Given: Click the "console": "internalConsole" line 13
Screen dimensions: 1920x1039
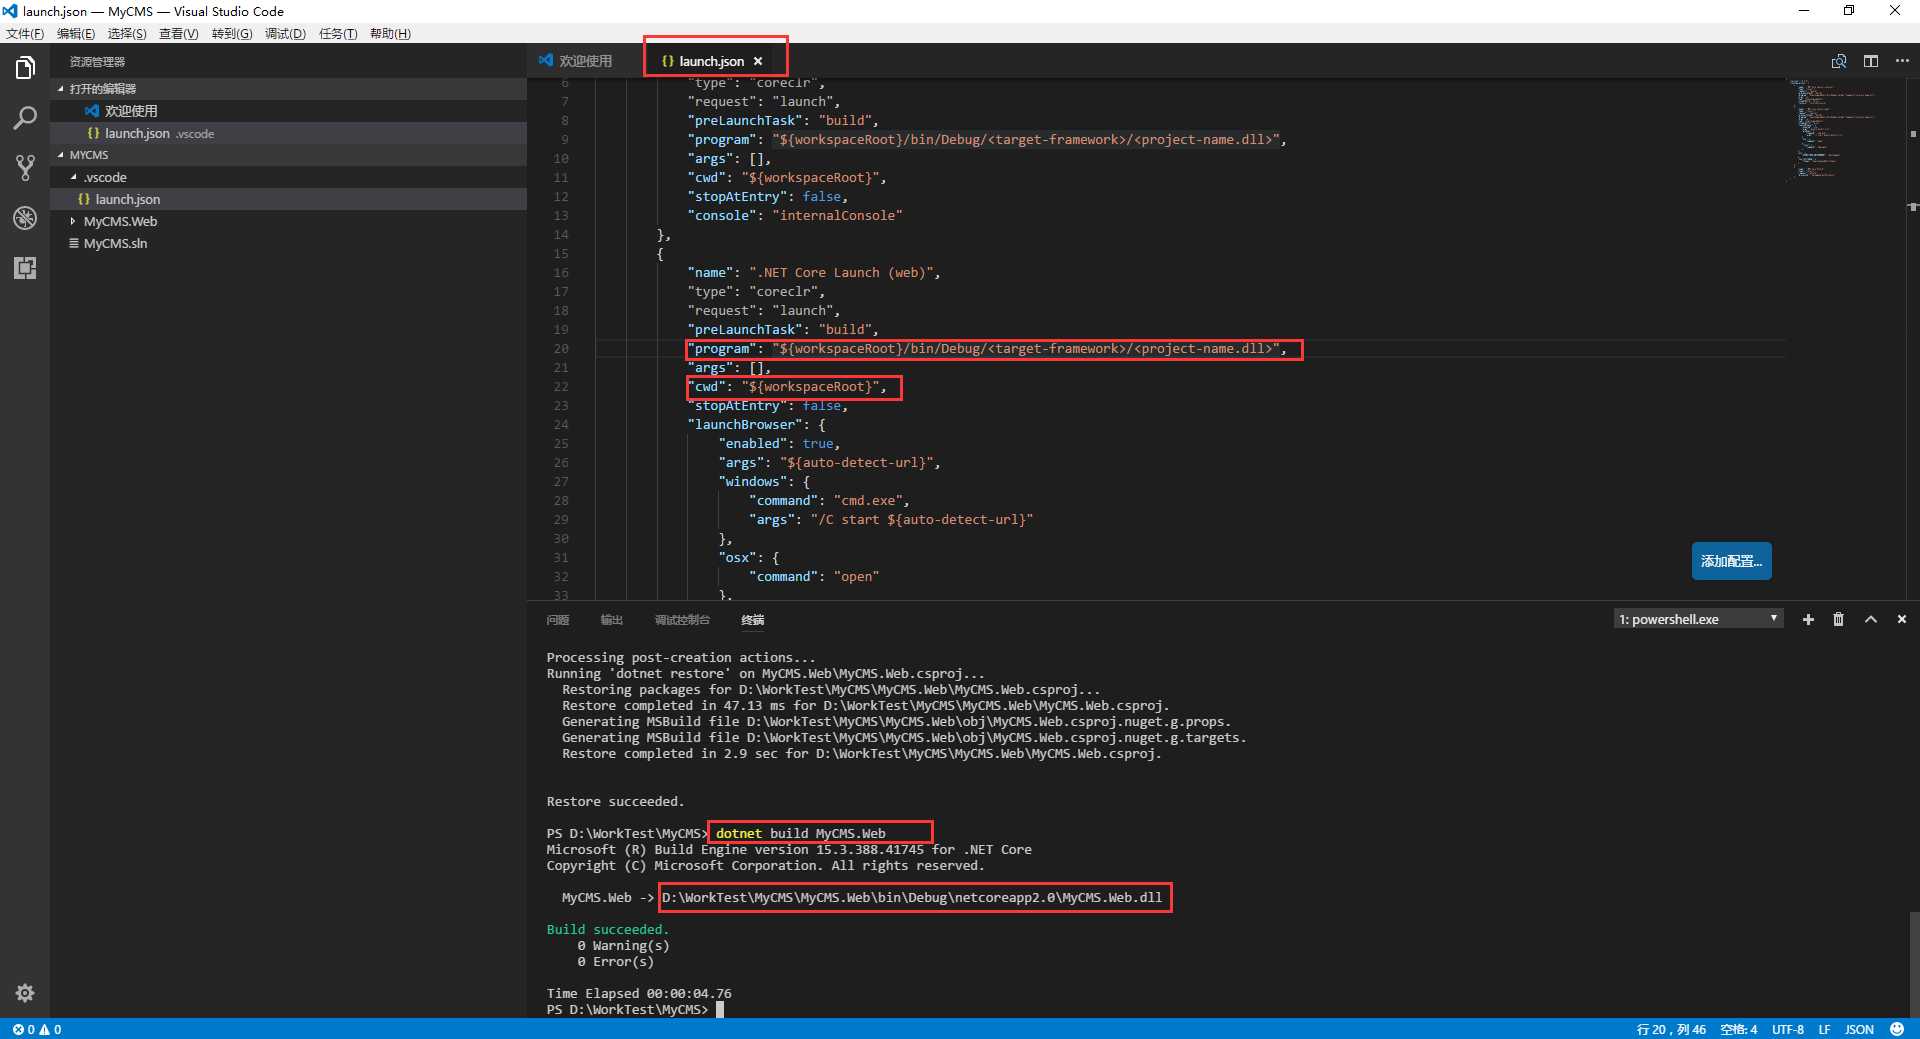Looking at the screenshot, I should [795, 216].
